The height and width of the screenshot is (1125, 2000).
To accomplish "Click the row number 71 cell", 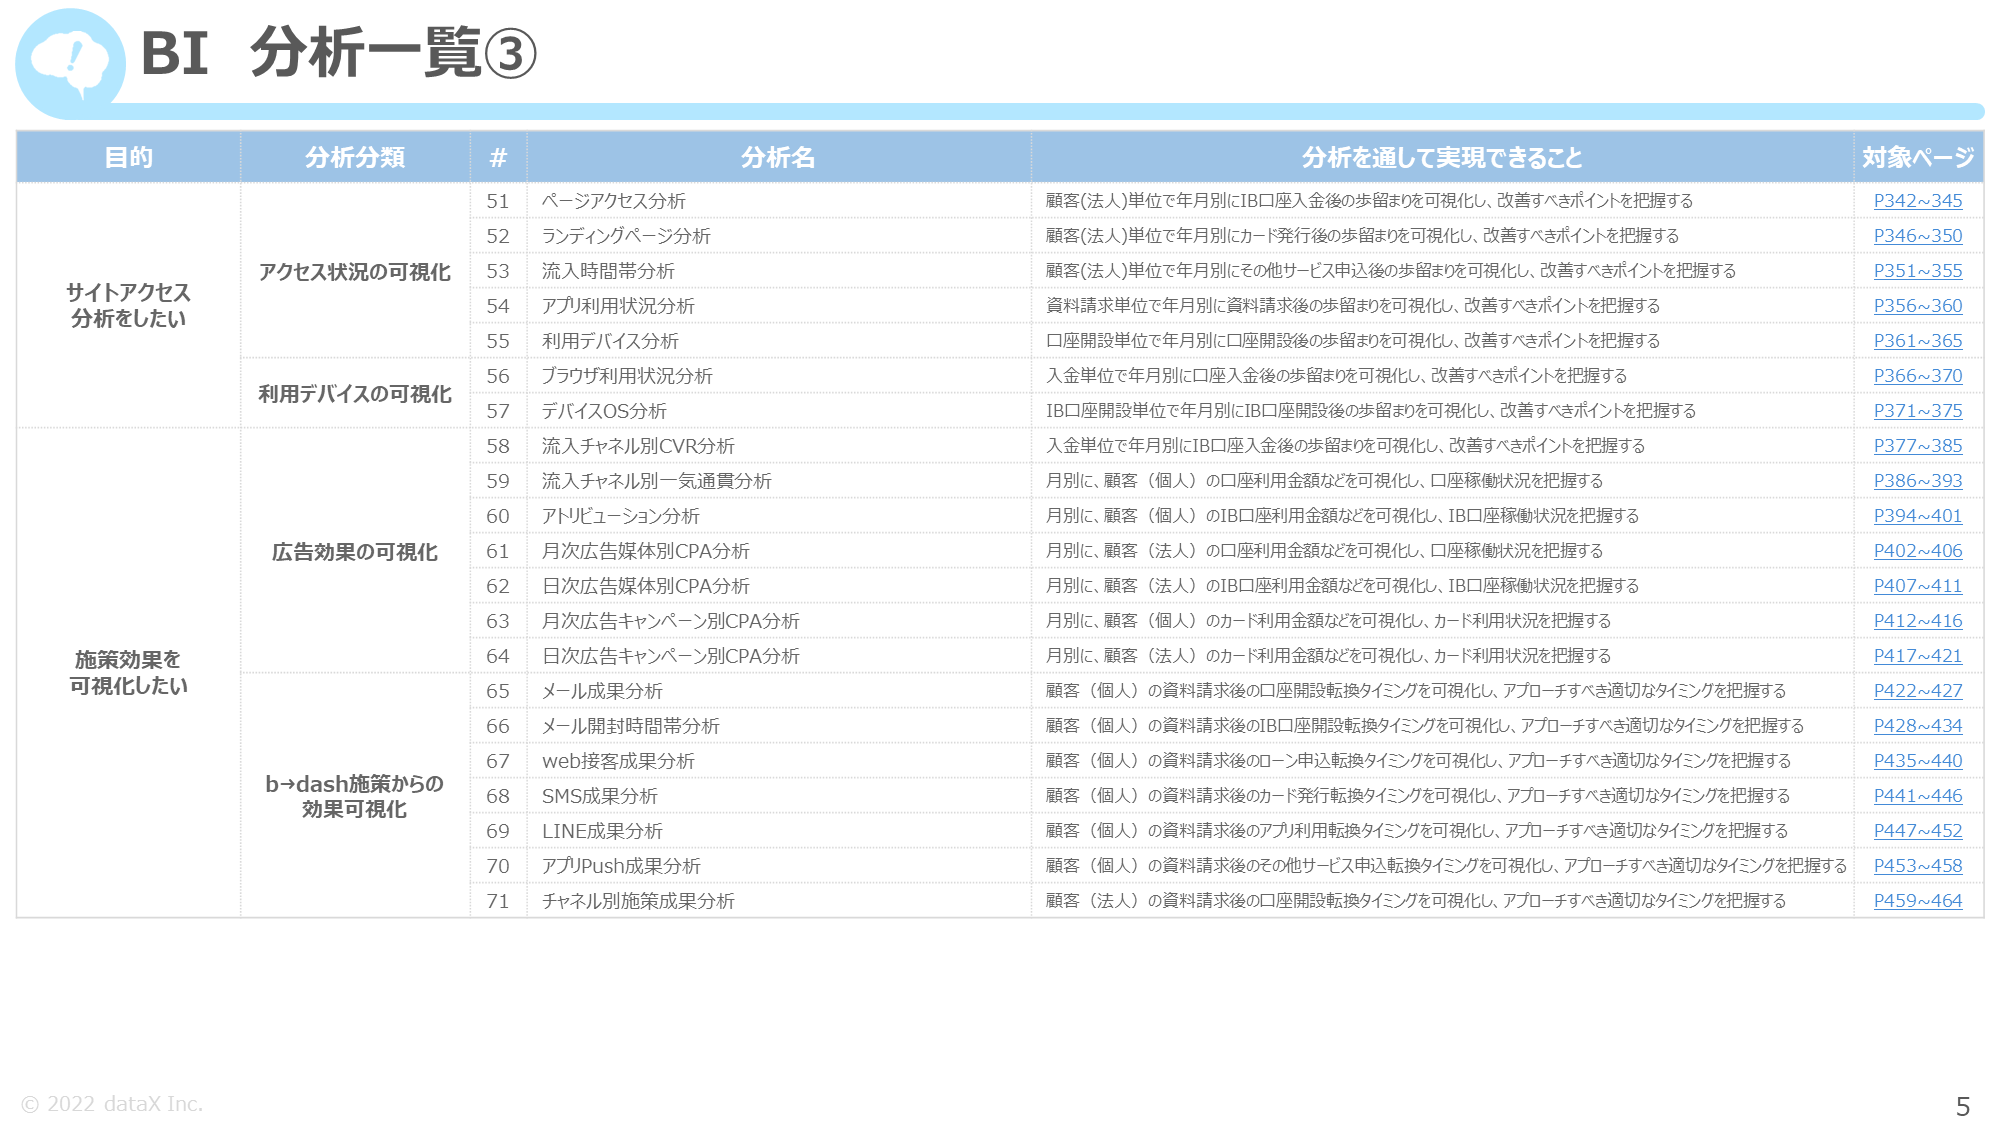I will [x=498, y=901].
